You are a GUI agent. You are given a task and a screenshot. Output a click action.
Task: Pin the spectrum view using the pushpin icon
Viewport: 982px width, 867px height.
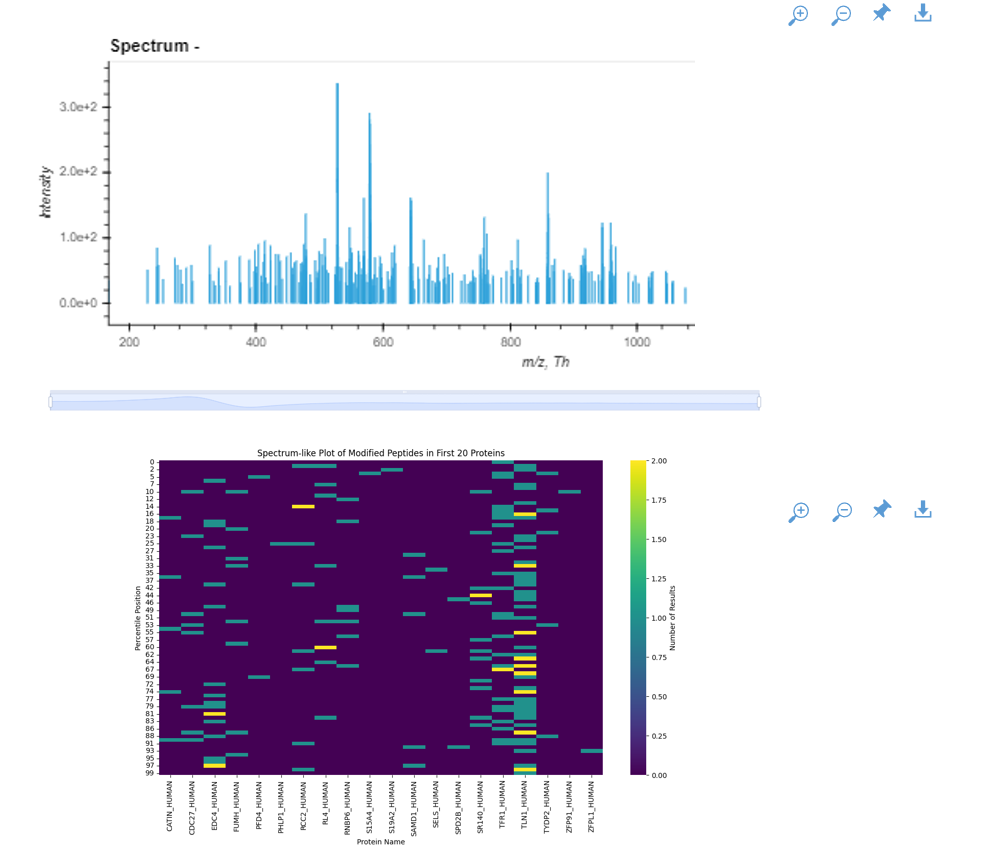coord(881,14)
